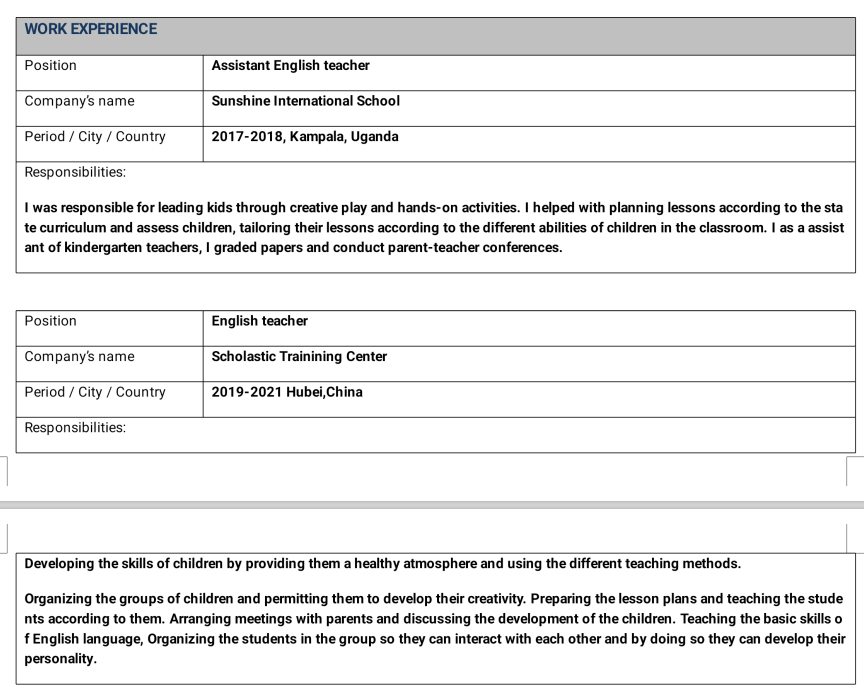
Task: Click the paragraph about leading kids through creative play
Action: (430, 208)
